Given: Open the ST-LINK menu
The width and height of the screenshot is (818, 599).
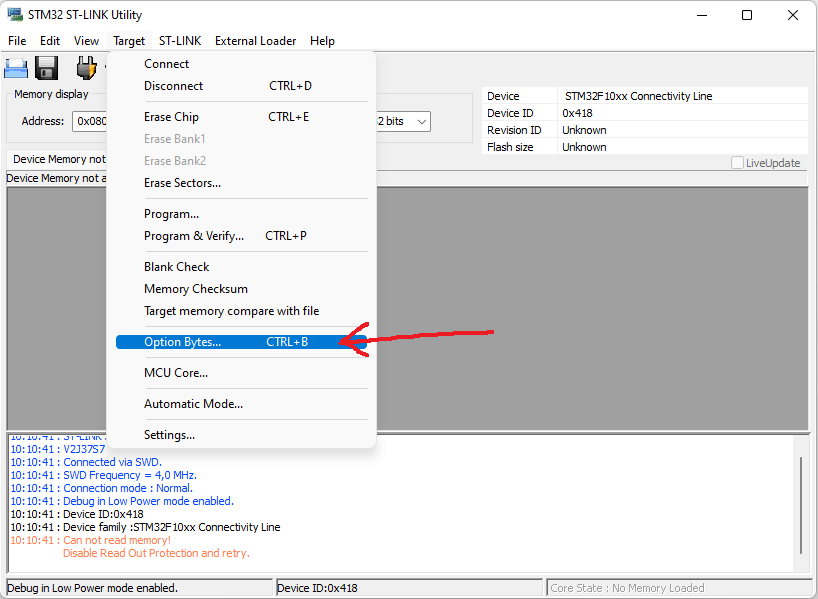Looking at the screenshot, I should [x=180, y=41].
